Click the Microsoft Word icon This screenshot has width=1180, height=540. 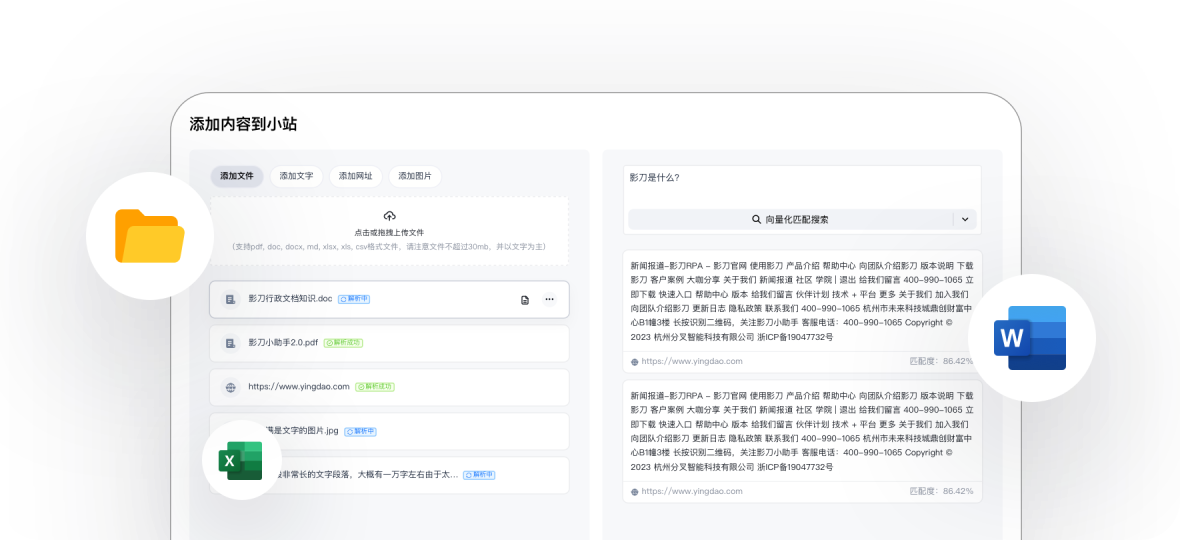(x=1030, y=338)
